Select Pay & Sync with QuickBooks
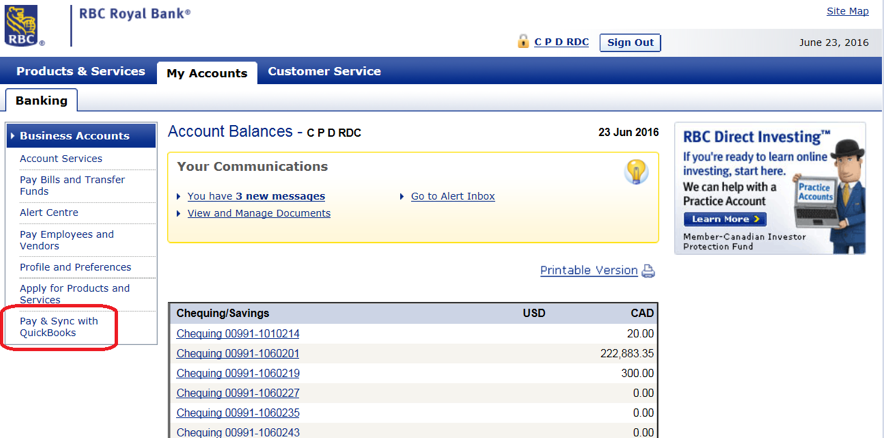884x438 pixels. pos(59,327)
